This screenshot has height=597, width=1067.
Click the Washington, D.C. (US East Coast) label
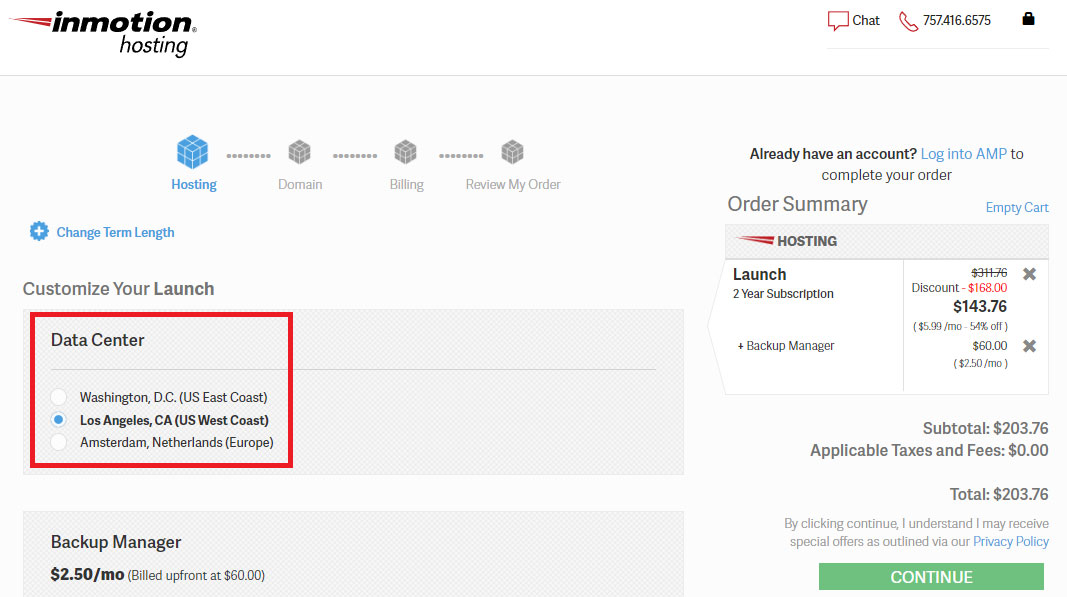coord(174,397)
